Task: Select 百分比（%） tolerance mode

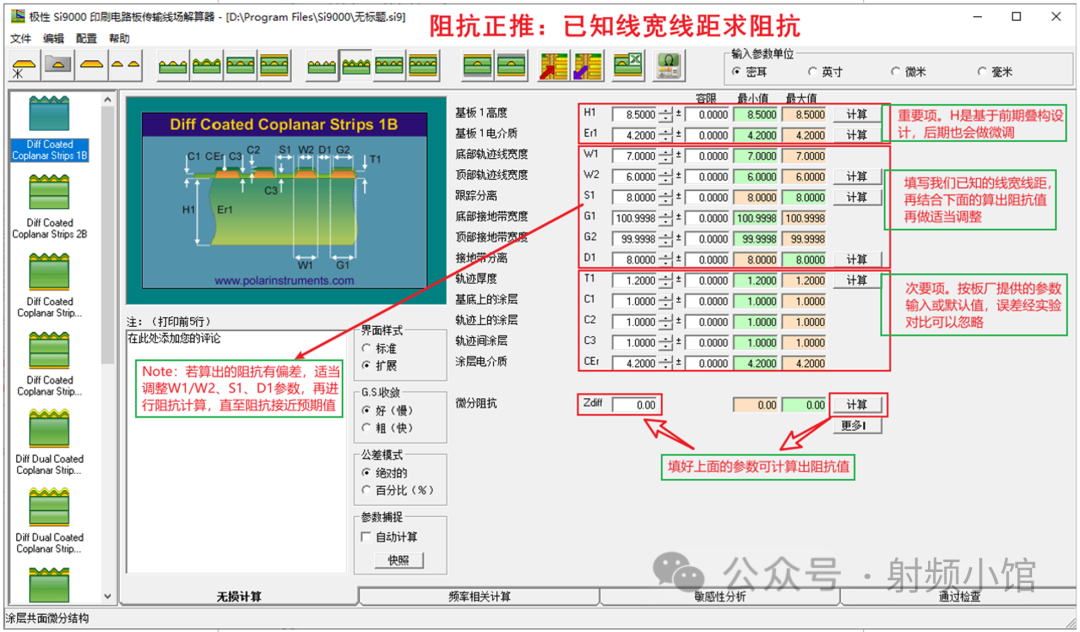Action: click(366, 490)
